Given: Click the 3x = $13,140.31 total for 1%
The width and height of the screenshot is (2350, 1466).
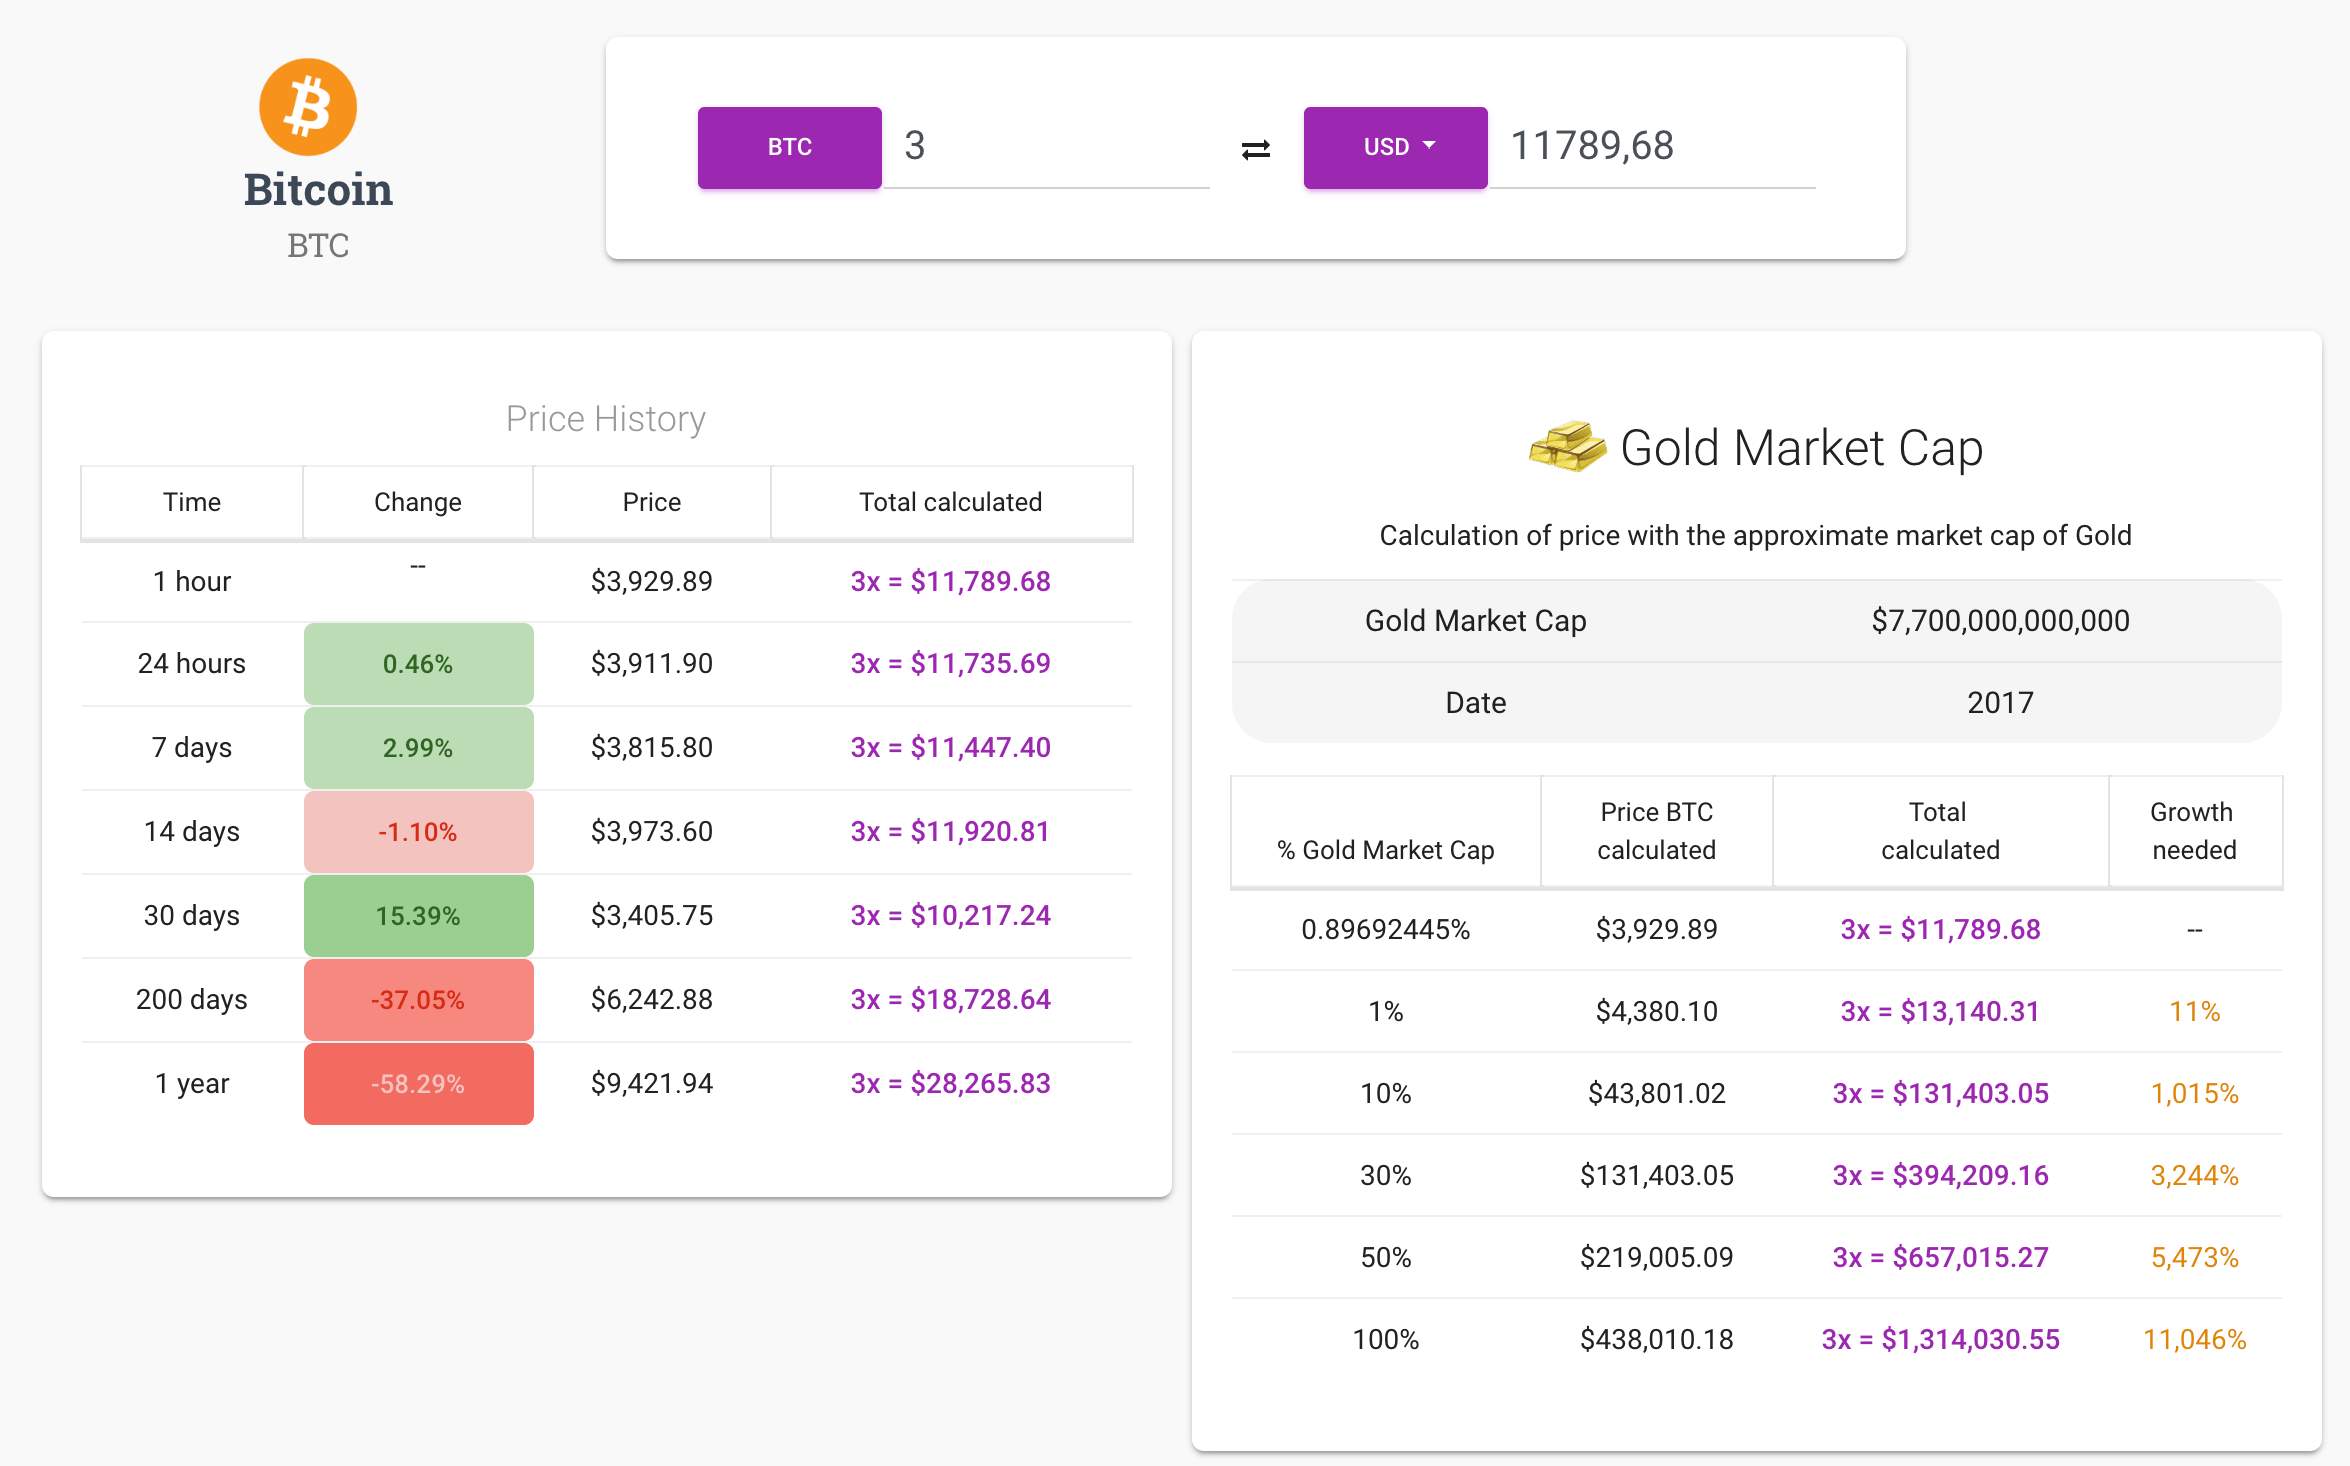Looking at the screenshot, I should 1939,1011.
